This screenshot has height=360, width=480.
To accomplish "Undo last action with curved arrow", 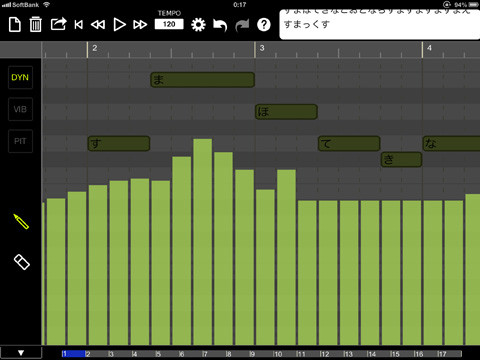I will (x=220, y=25).
